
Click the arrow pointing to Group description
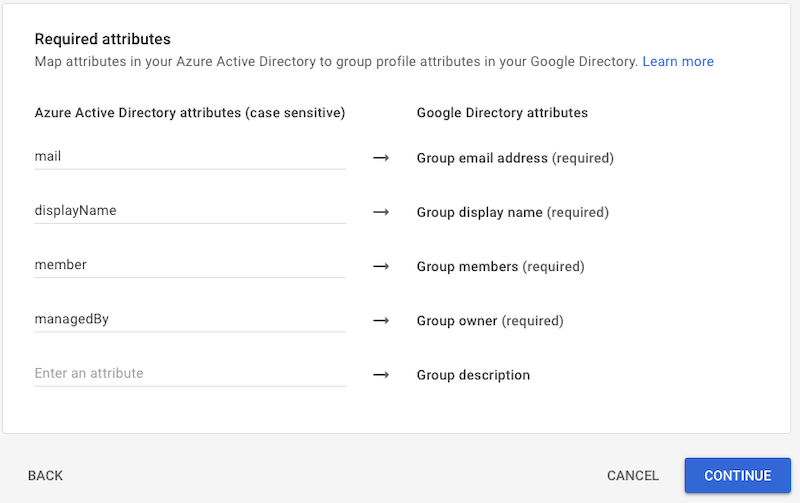point(380,375)
